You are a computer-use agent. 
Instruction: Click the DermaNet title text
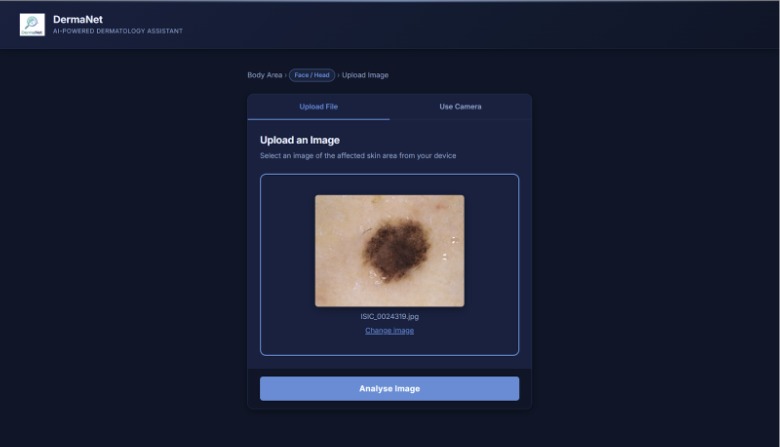click(78, 19)
